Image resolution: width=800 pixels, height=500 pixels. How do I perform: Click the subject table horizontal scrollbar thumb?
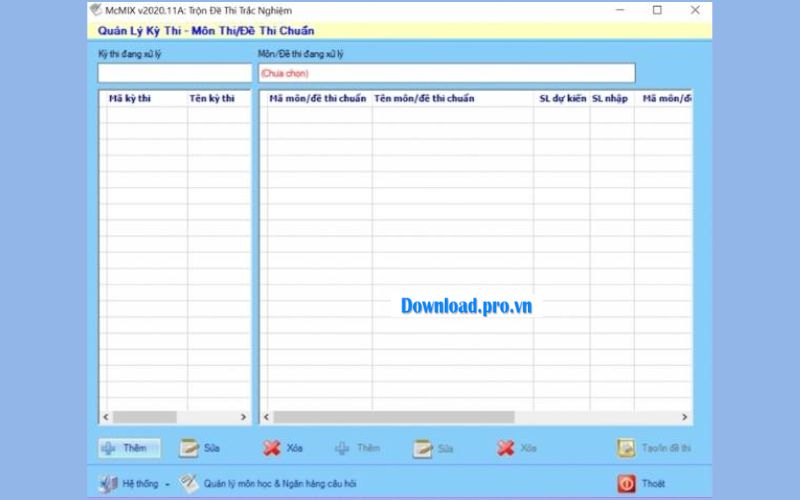point(394,417)
